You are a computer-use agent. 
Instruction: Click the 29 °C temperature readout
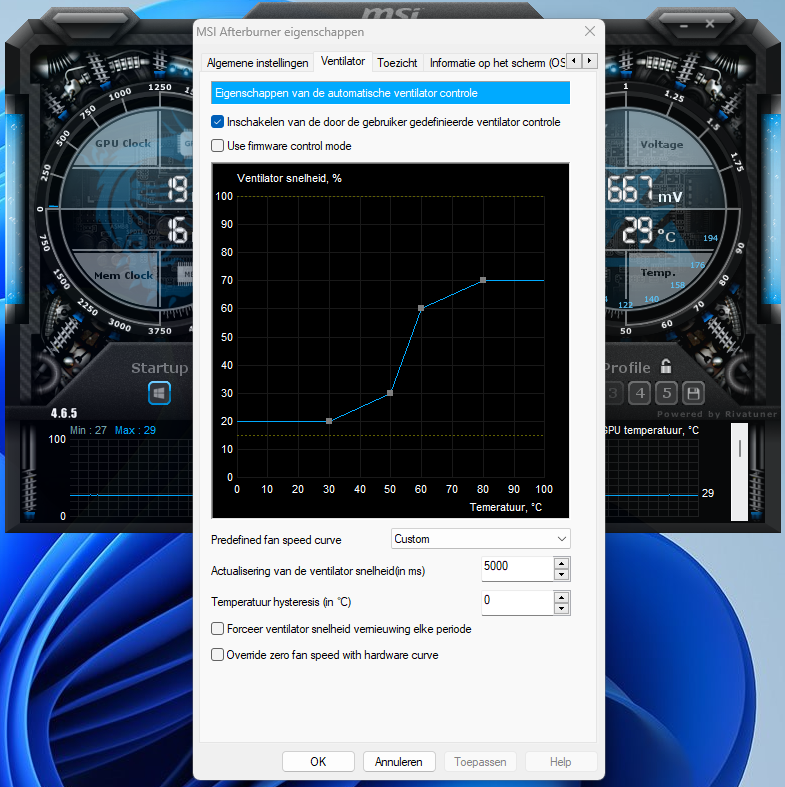point(649,231)
